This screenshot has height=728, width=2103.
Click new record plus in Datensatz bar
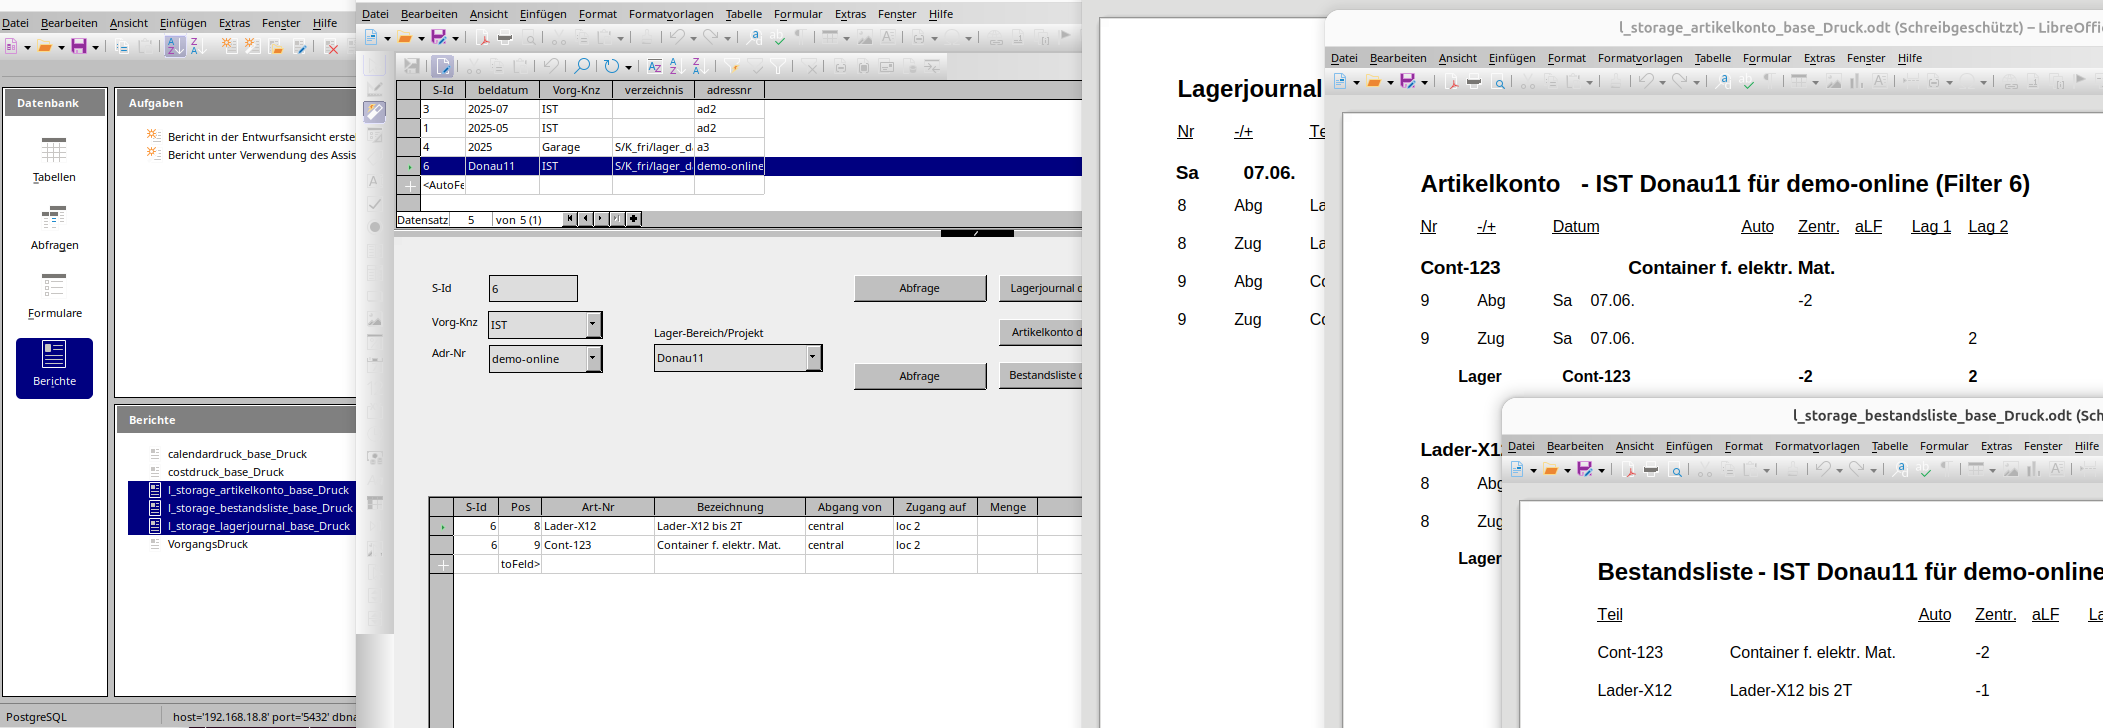point(633,219)
